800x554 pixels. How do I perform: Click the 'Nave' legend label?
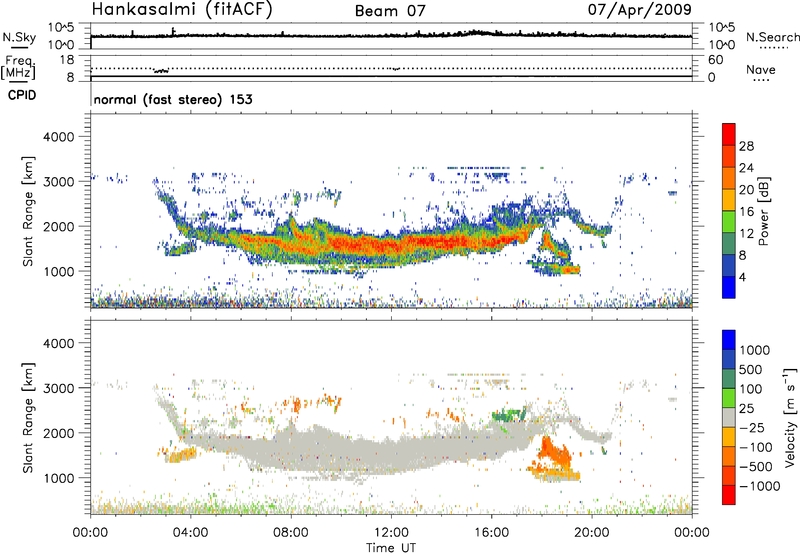pos(761,70)
